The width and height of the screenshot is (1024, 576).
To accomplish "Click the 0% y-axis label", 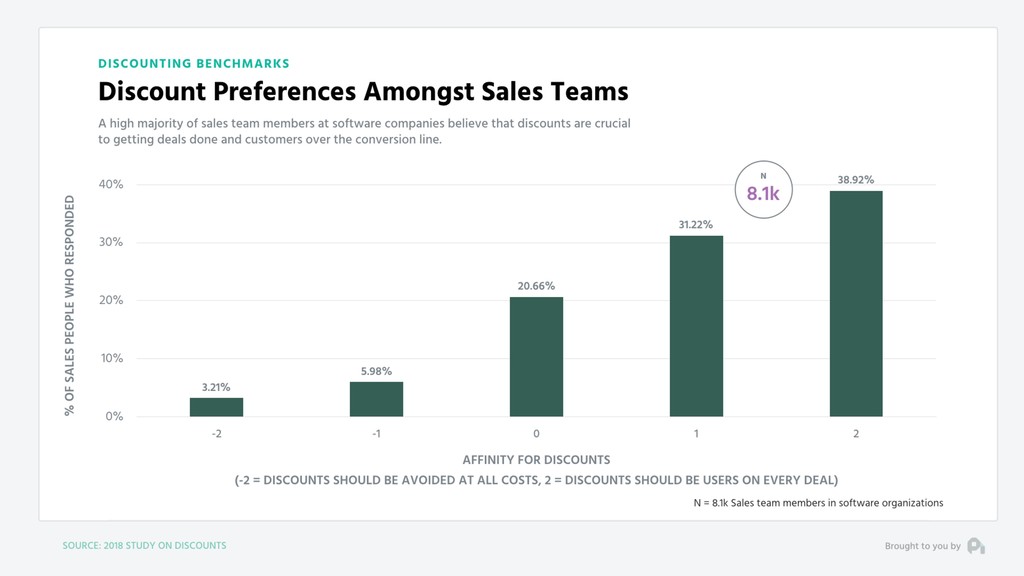I will tap(114, 417).
